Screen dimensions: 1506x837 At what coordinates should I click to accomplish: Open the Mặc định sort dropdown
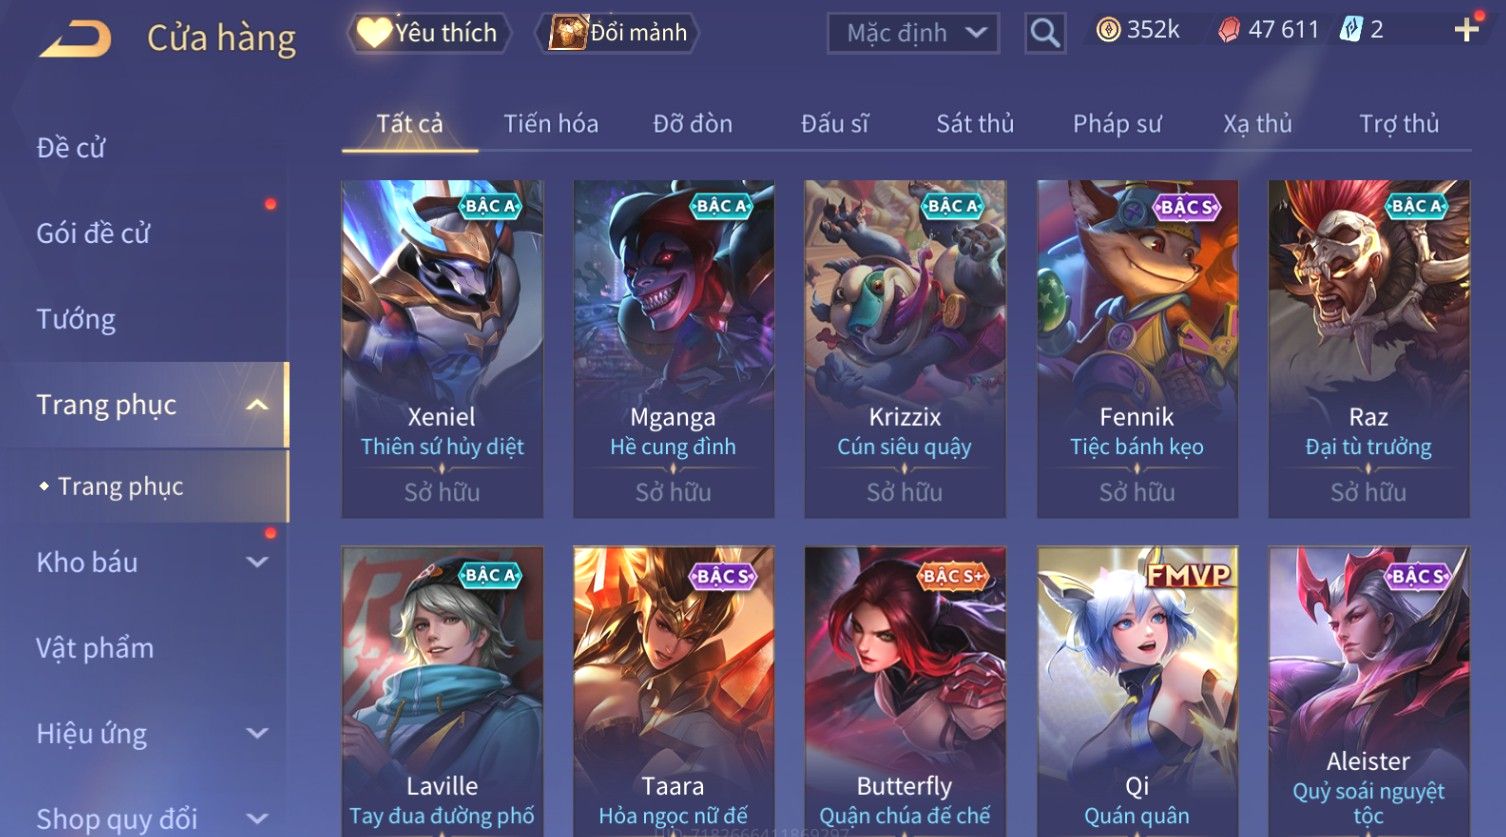(x=913, y=33)
